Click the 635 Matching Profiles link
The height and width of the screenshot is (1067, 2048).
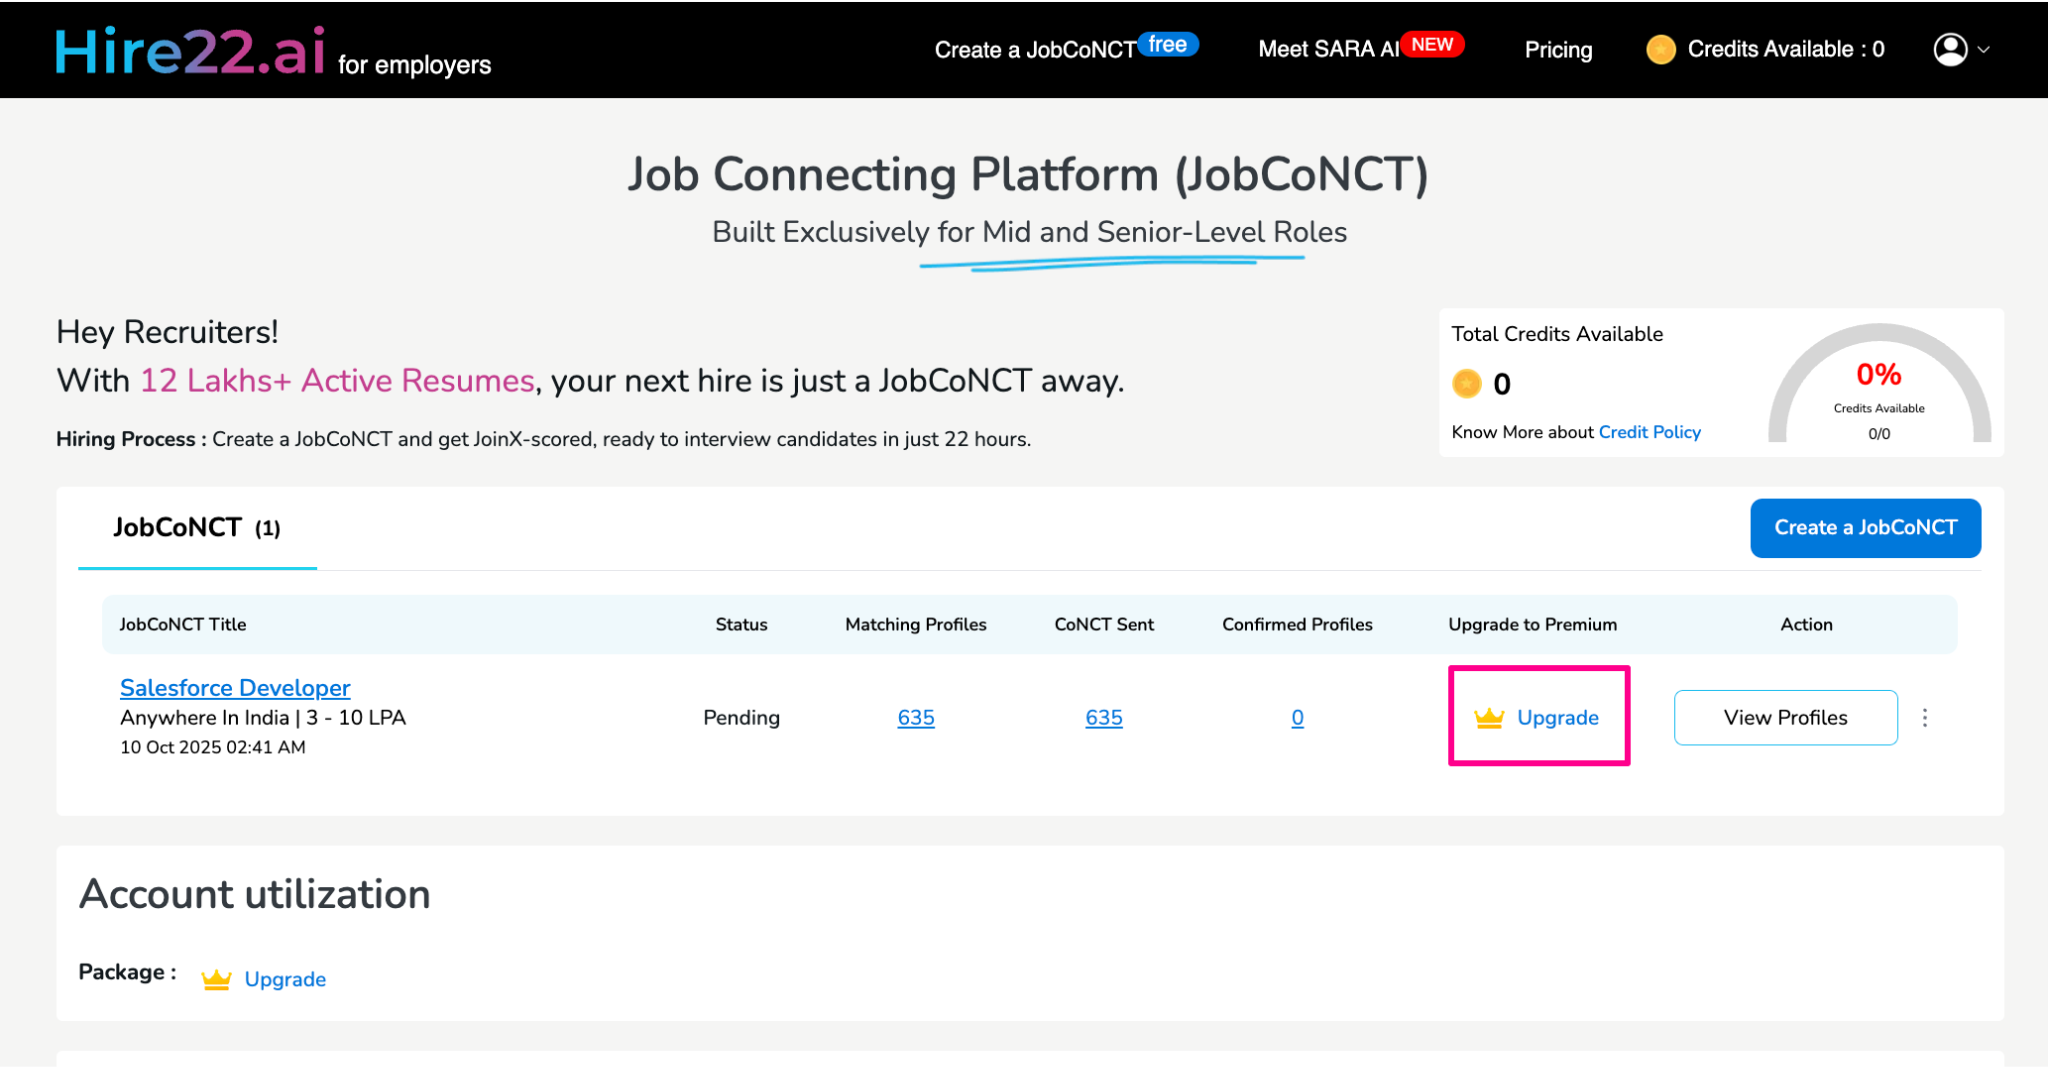[915, 717]
